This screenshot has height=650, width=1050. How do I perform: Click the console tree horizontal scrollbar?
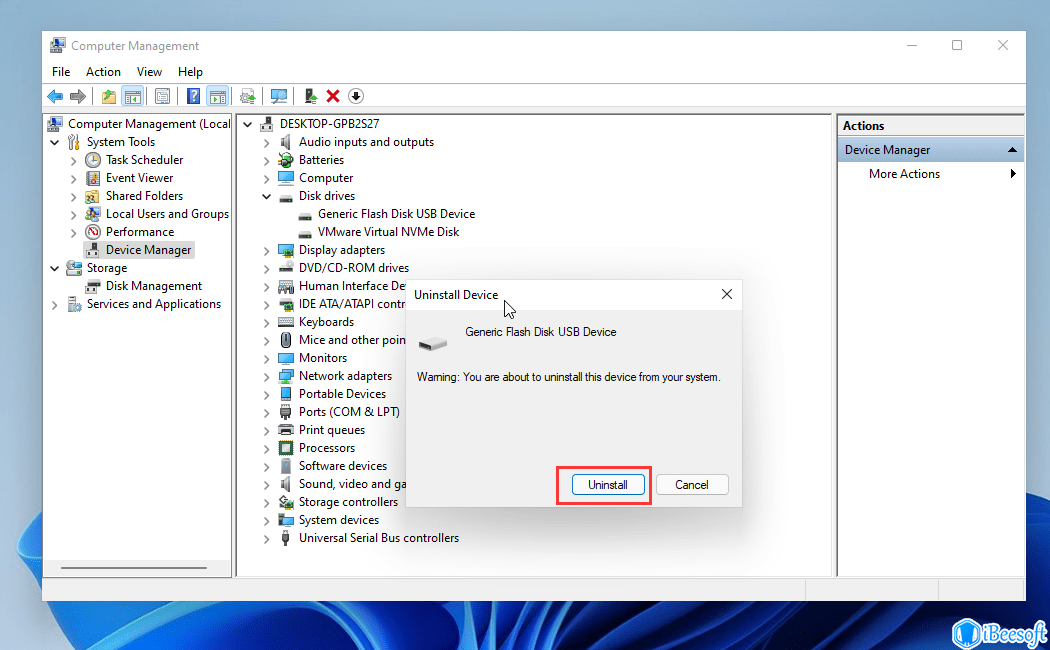[x=134, y=568]
